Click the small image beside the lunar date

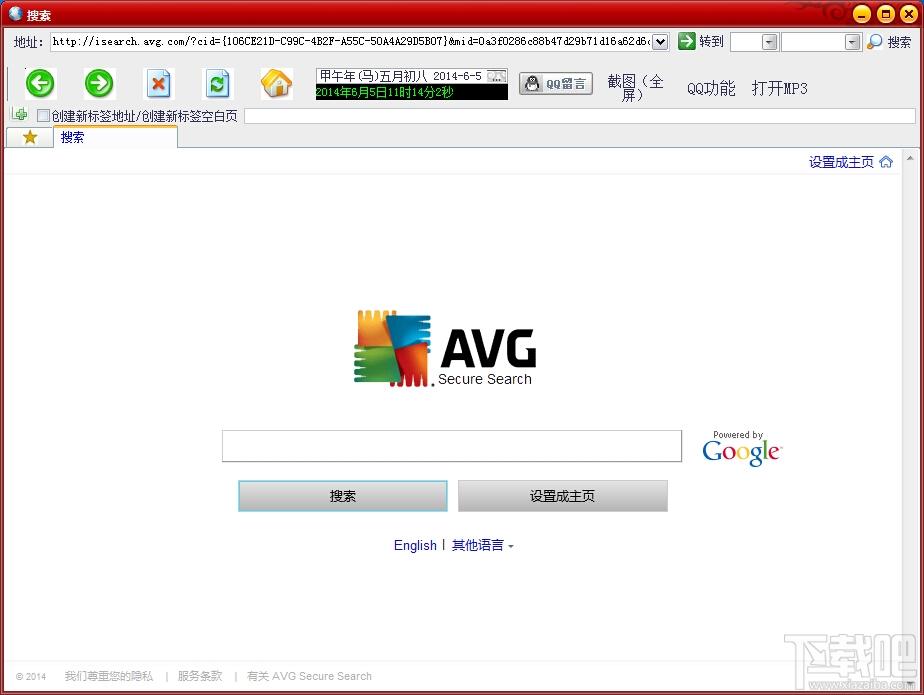click(x=497, y=76)
